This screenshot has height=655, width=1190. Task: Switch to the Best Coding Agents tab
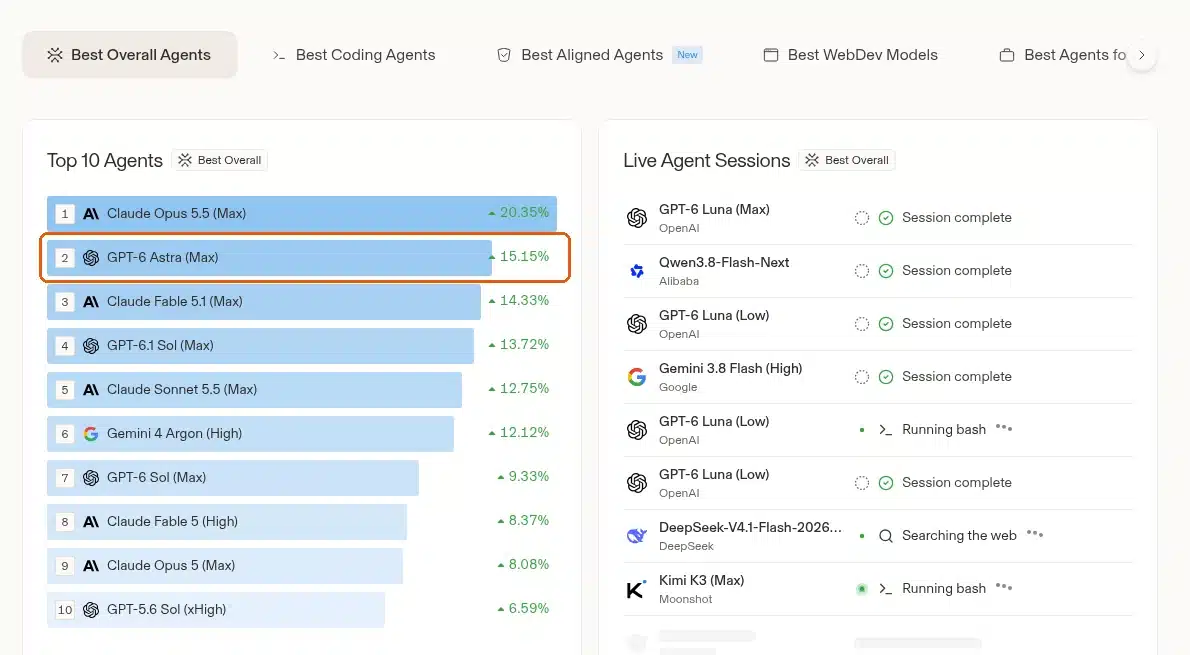coord(354,55)
